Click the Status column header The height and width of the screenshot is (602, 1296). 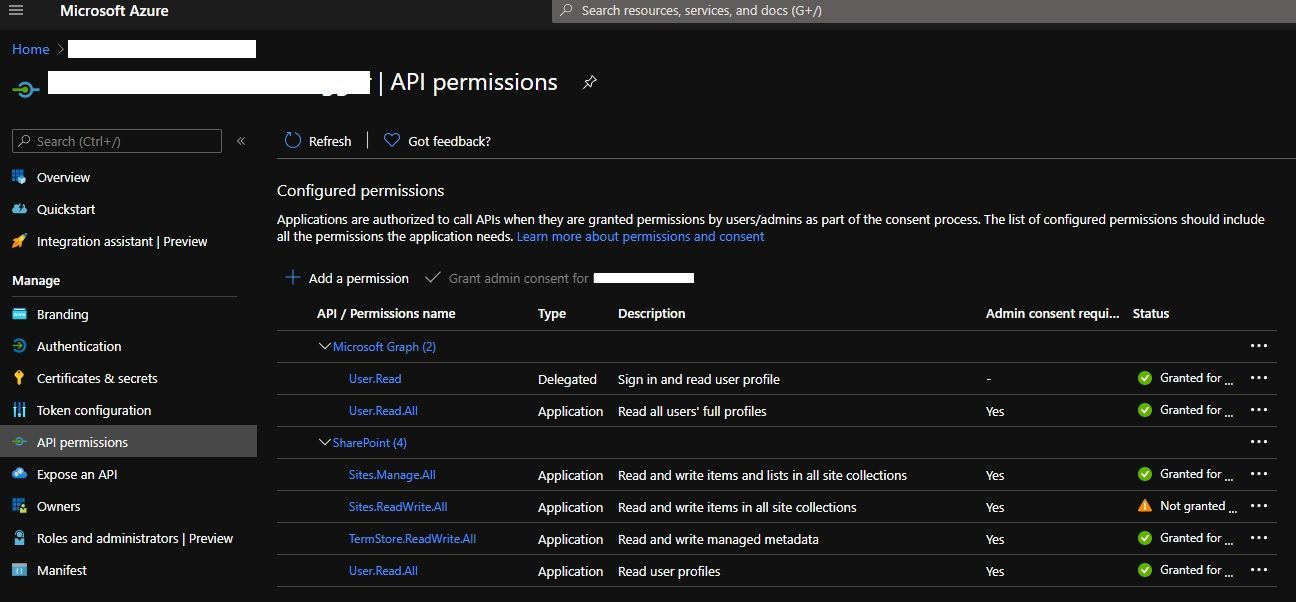point(1151,313)
